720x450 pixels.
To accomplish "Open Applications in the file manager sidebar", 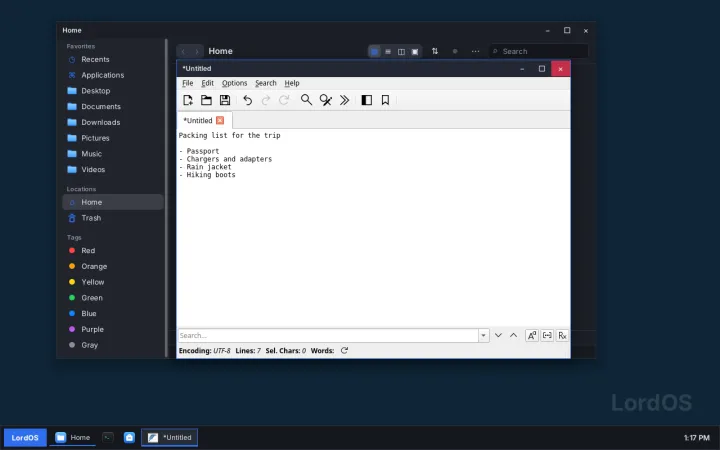I will click(113, 75).
